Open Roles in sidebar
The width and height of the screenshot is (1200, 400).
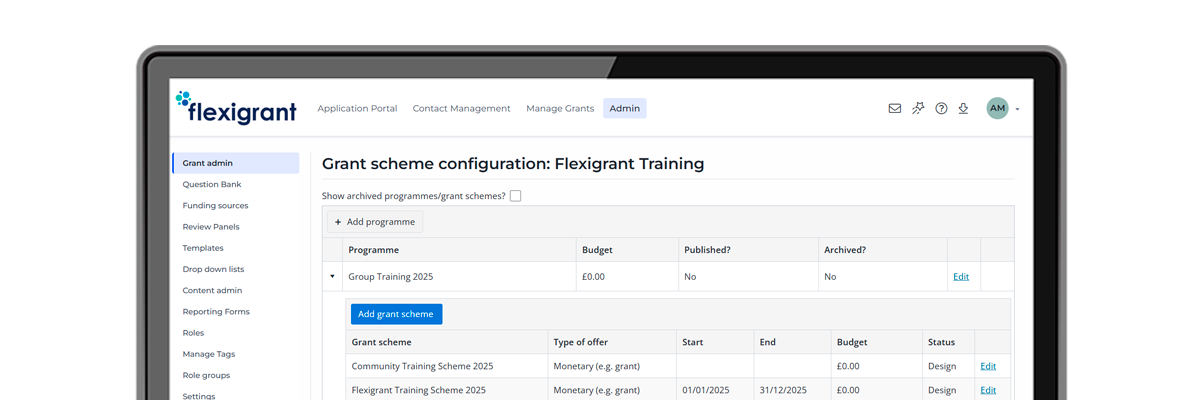coord(193,333)
